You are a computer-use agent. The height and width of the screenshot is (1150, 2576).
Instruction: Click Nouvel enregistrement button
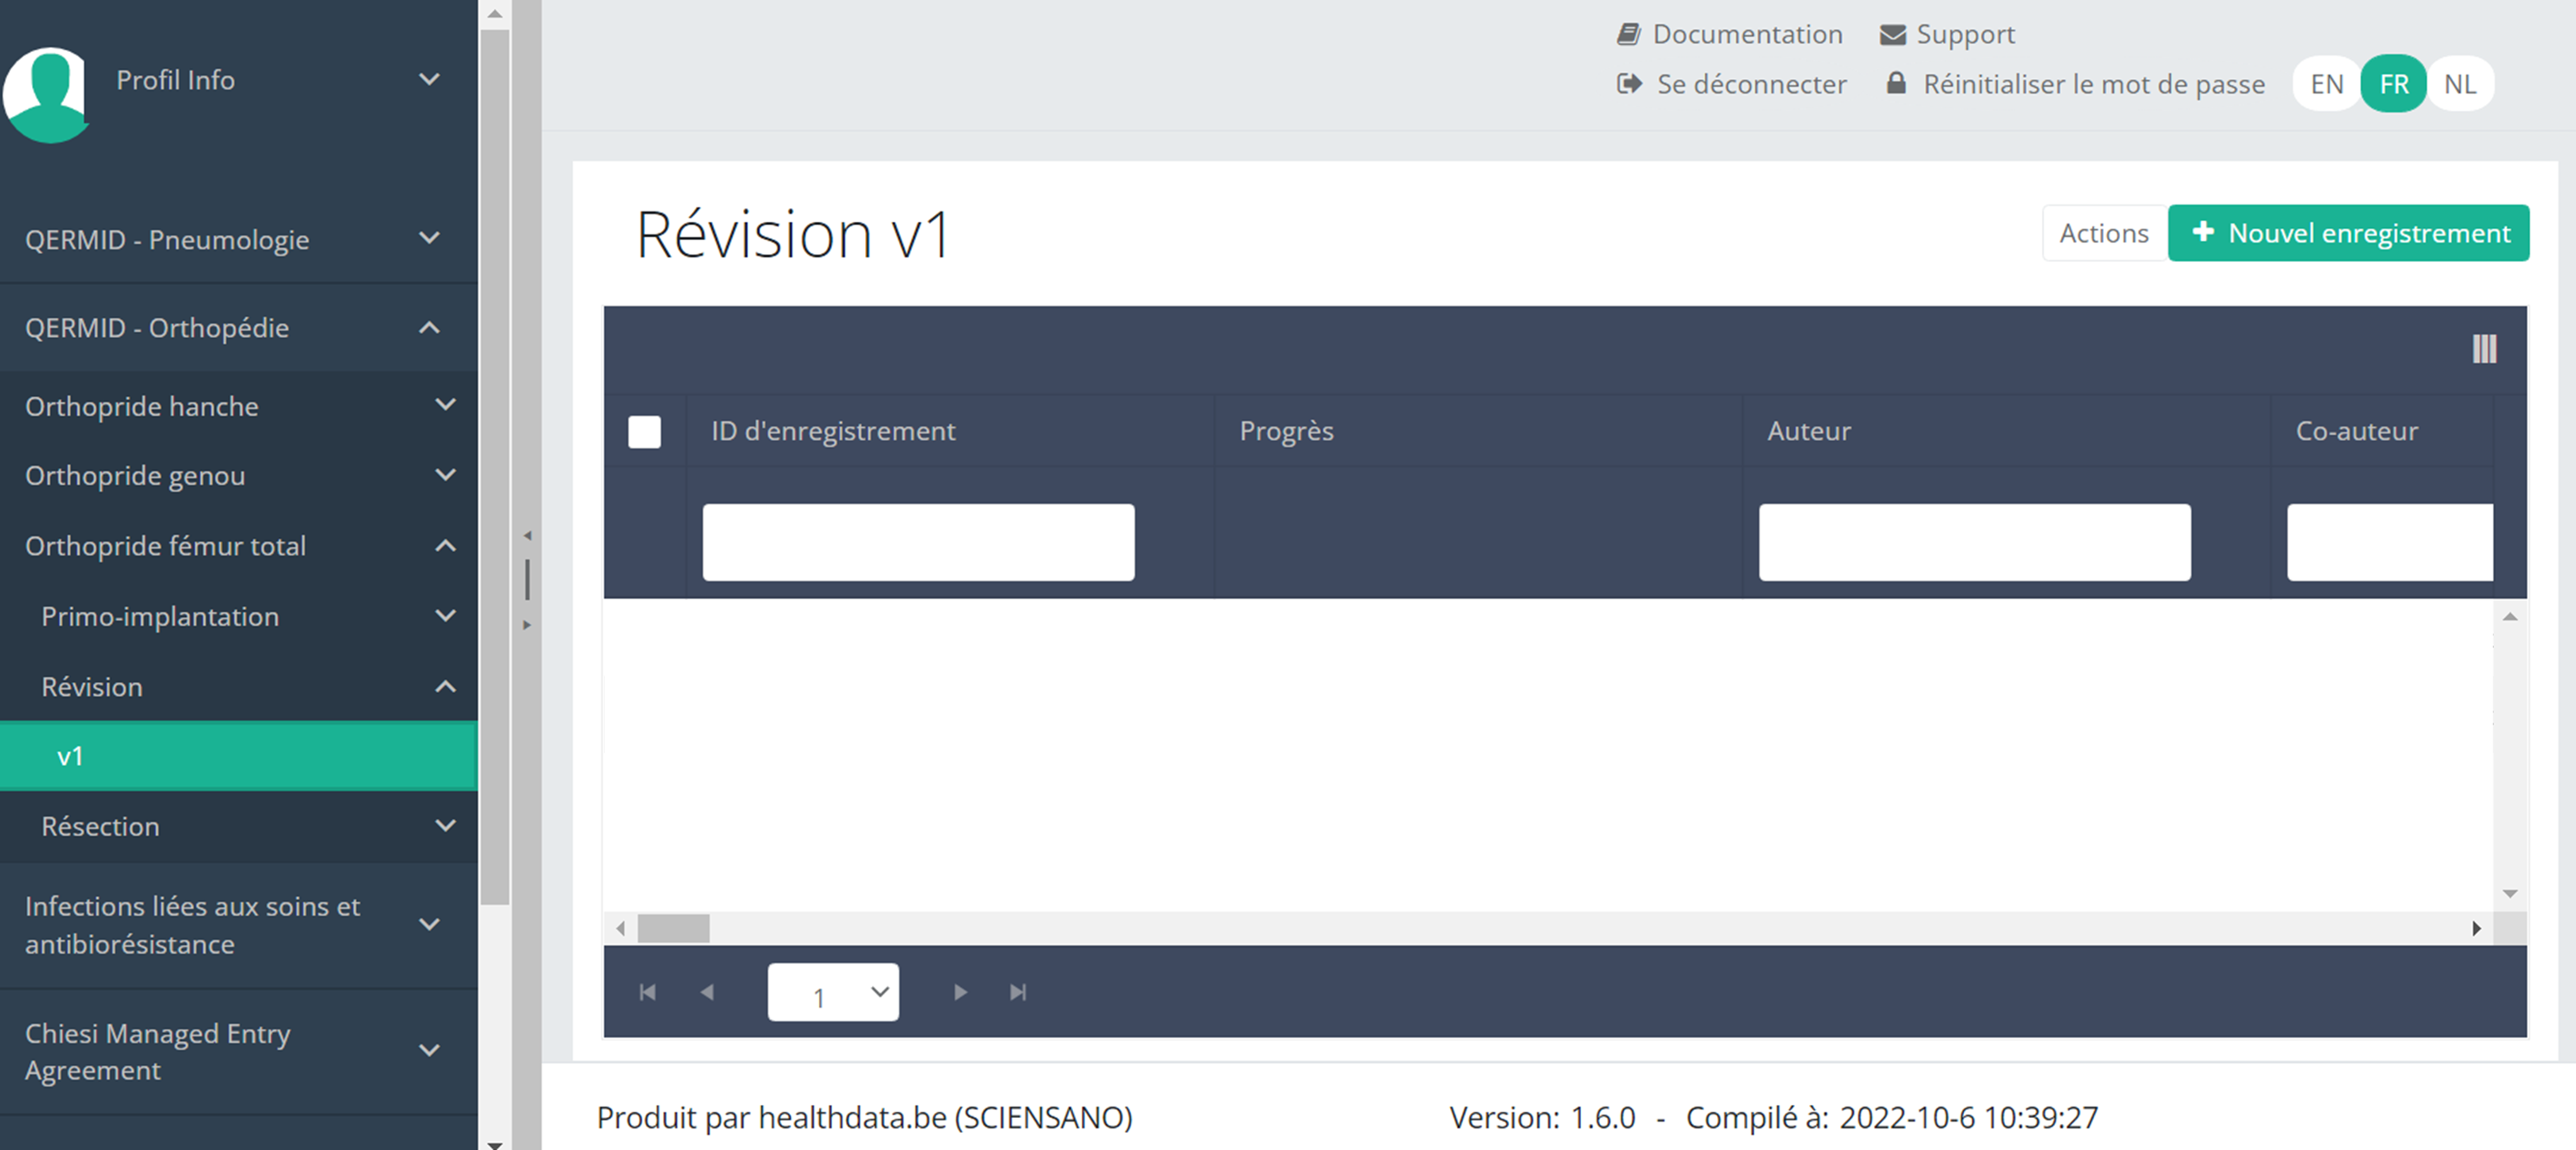click(x=2348, y=233)
